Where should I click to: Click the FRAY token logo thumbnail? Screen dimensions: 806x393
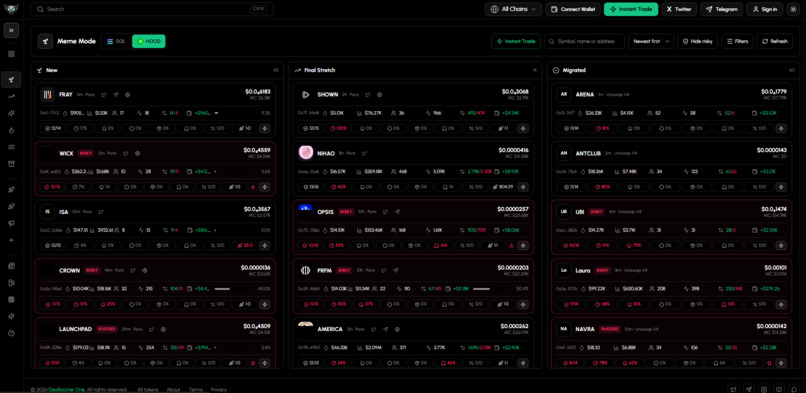47,95
